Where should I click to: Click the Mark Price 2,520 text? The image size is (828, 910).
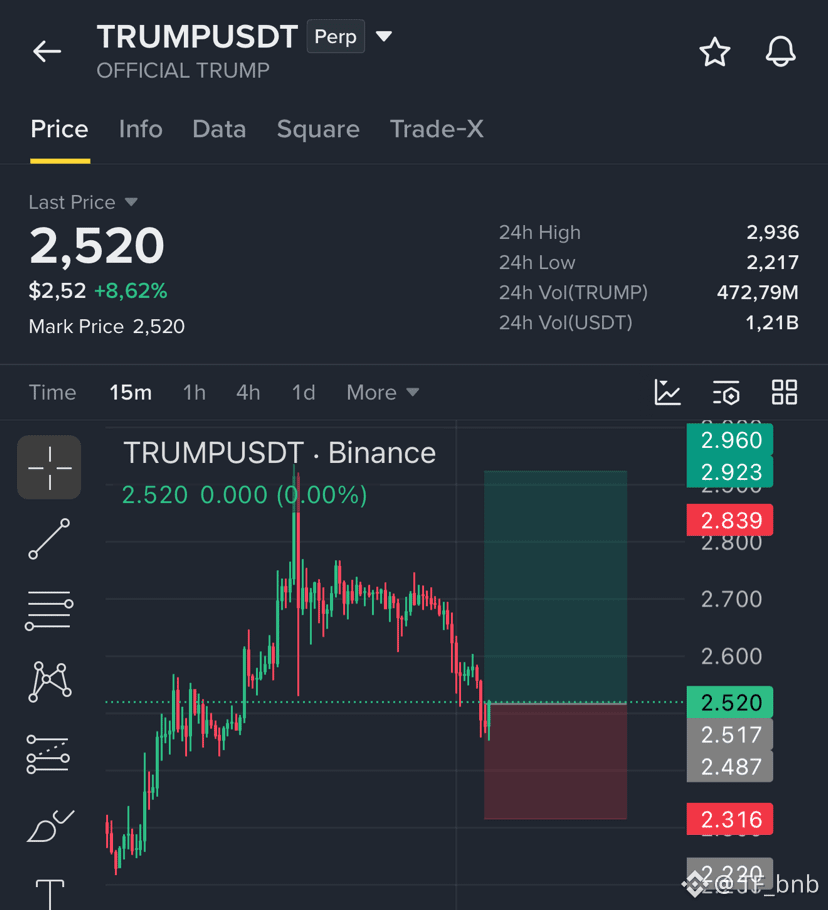pos(107,327)
